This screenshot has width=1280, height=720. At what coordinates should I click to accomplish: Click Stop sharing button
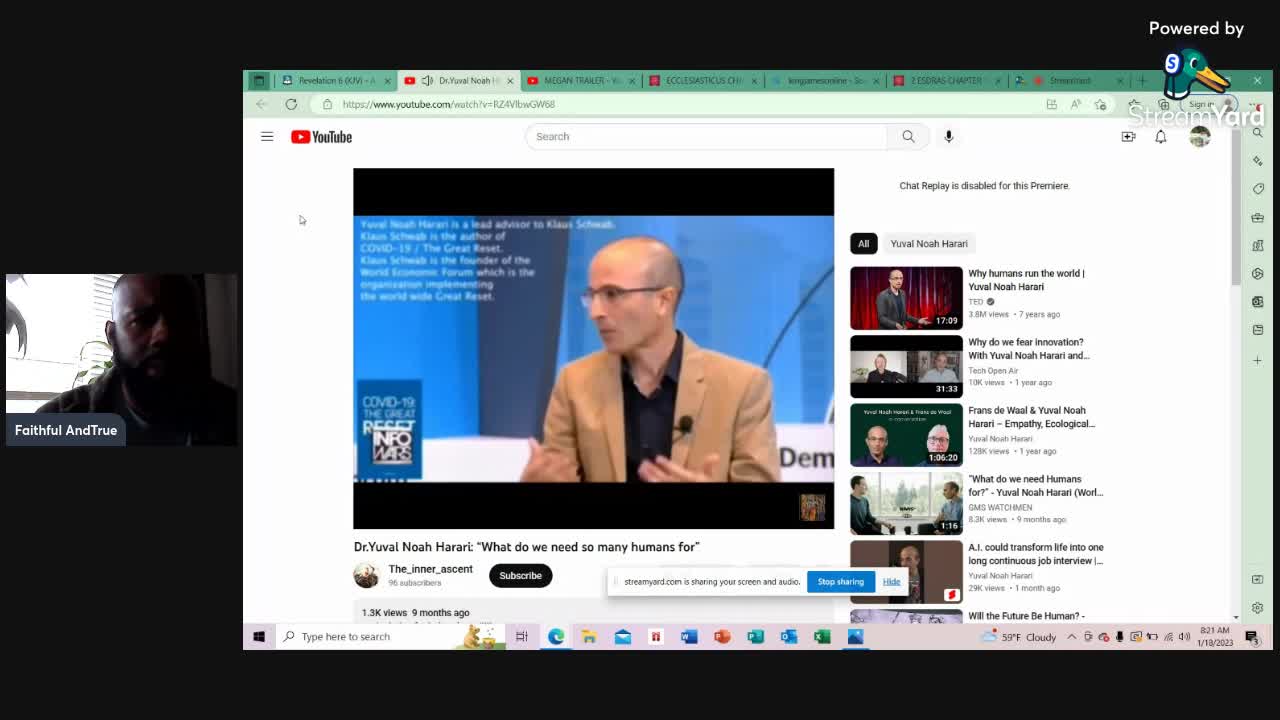[840, 582]
